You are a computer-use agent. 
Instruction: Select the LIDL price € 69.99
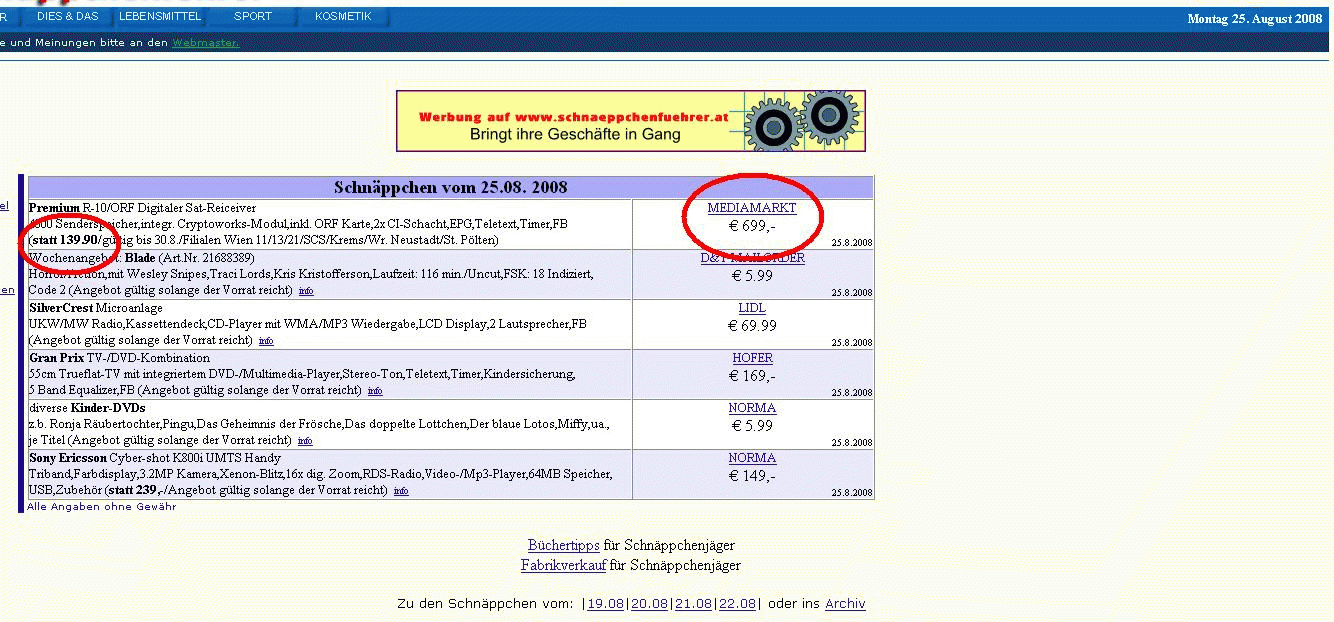(752, 326)
